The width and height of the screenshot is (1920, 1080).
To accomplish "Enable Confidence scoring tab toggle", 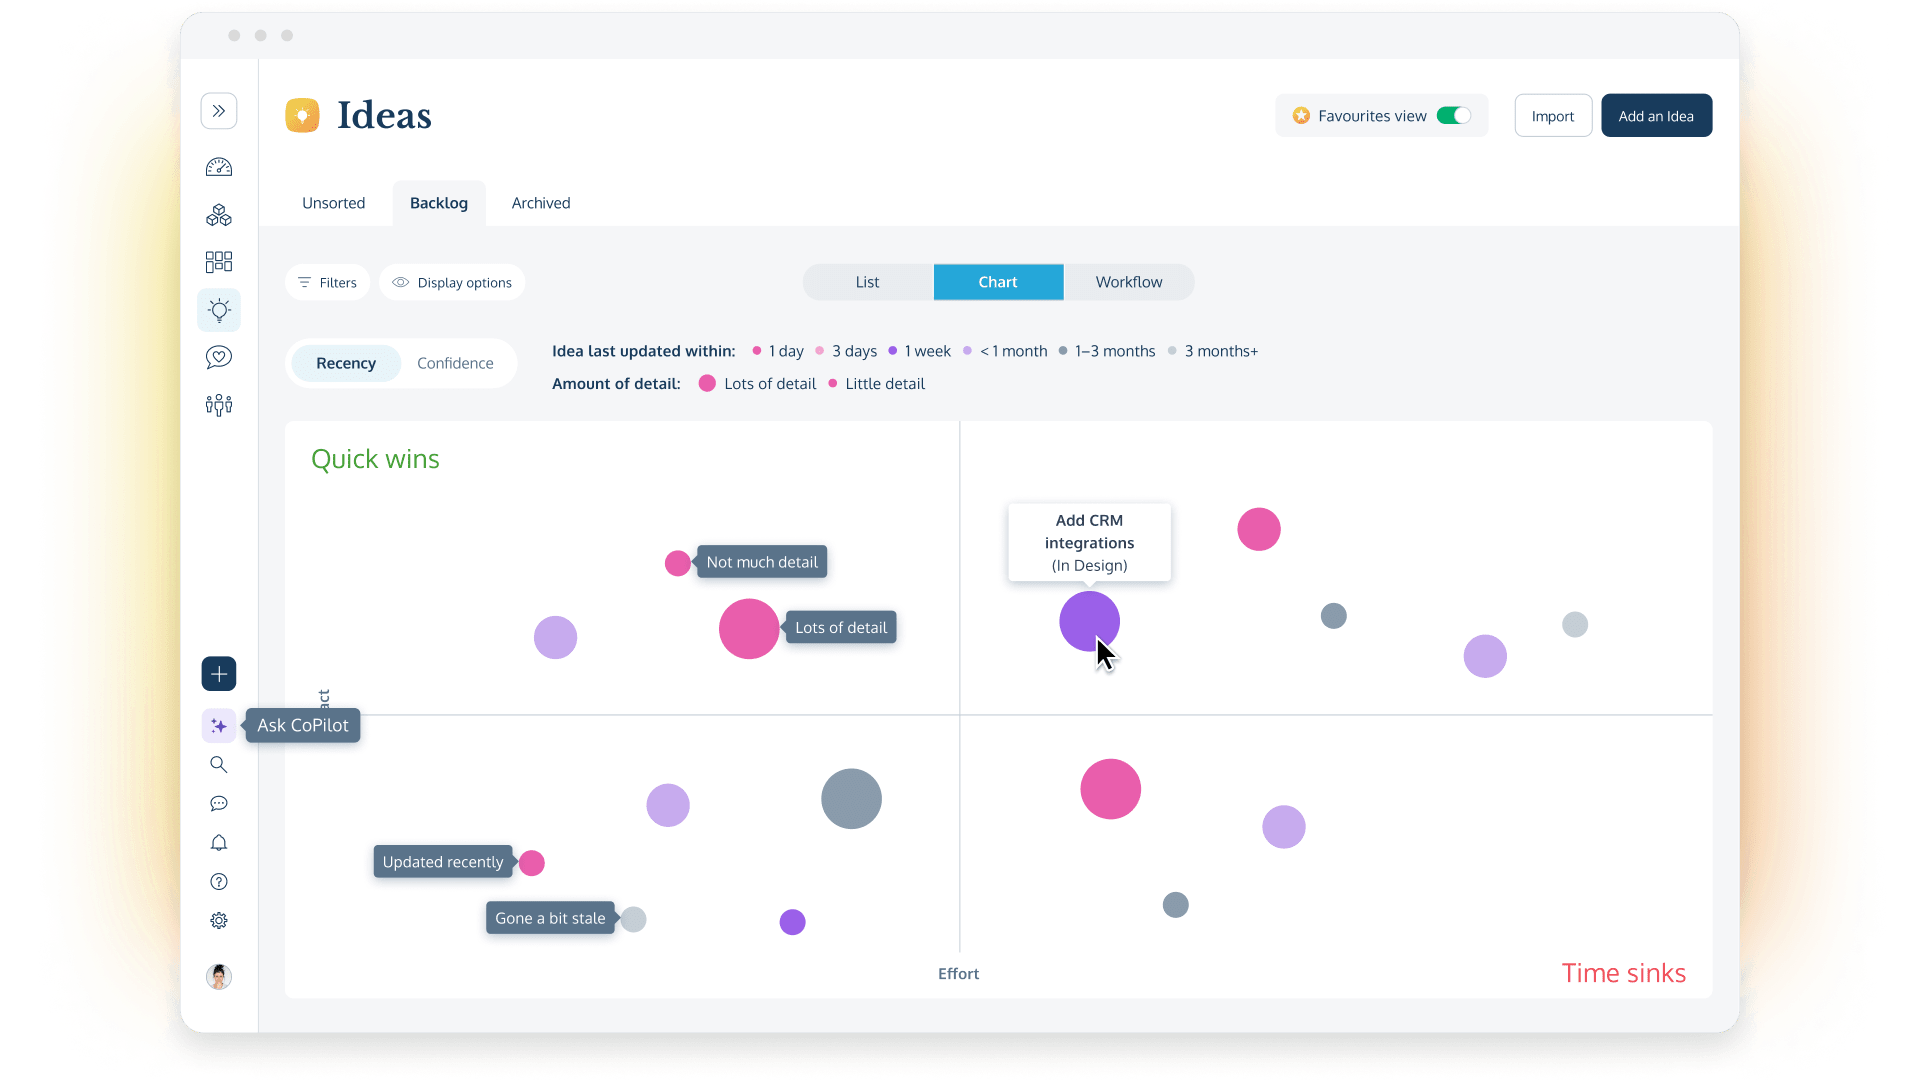I will click(455, 363).
